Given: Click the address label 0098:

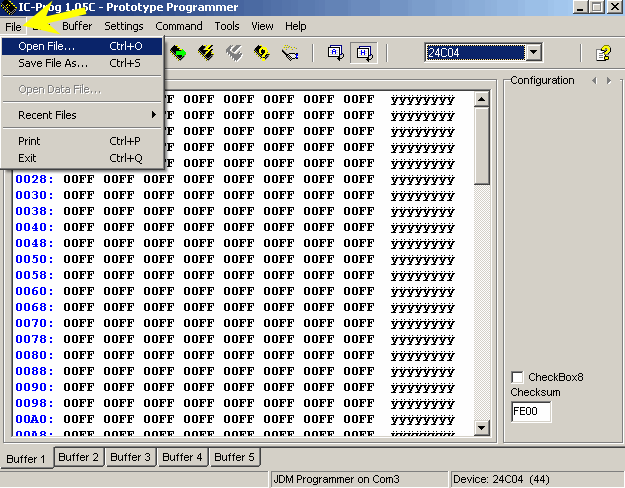Looking at the screenshot, I should coord(34,403).
